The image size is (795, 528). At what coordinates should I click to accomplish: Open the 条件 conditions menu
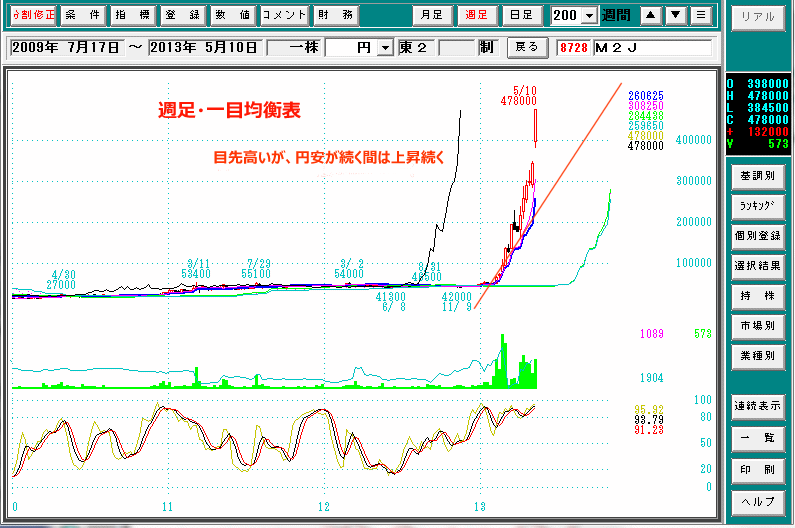pos(83,15)
